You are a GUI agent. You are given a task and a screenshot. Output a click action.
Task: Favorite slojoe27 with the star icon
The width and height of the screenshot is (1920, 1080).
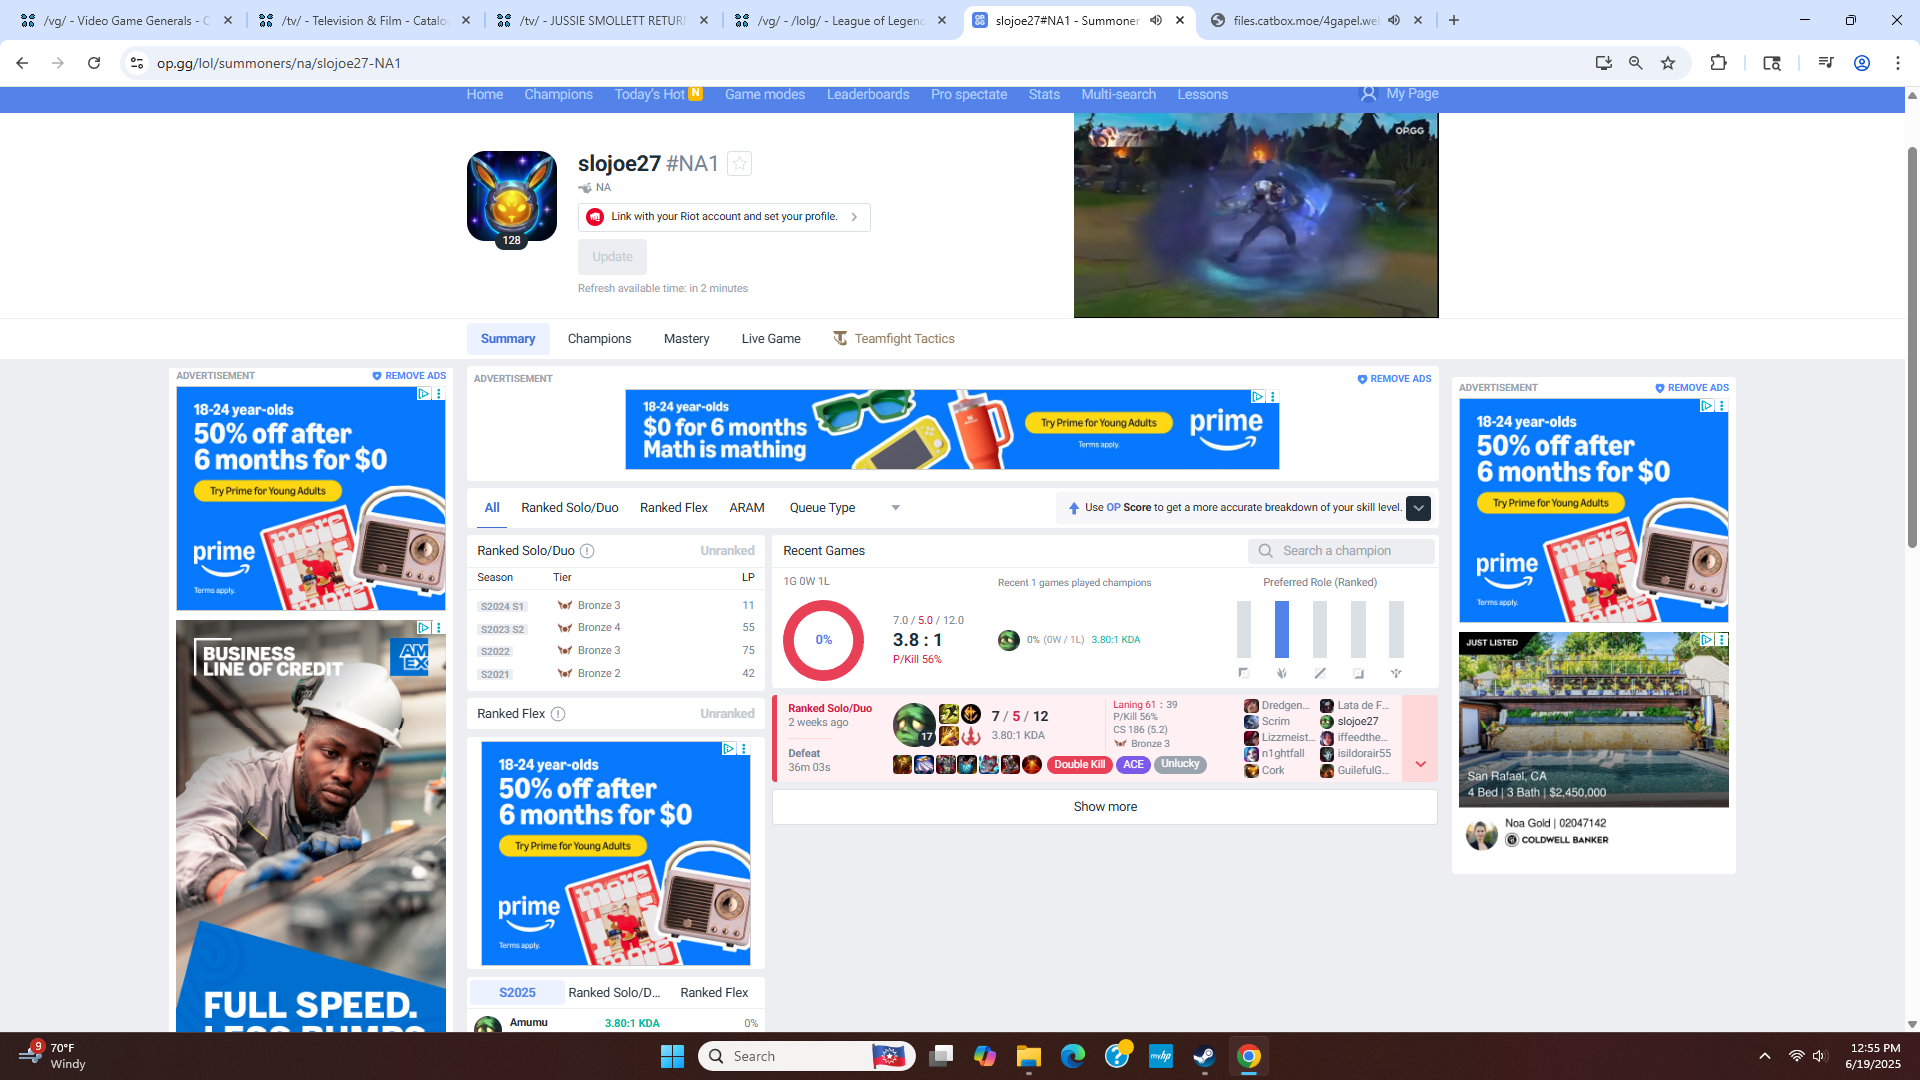coord(739,163)
